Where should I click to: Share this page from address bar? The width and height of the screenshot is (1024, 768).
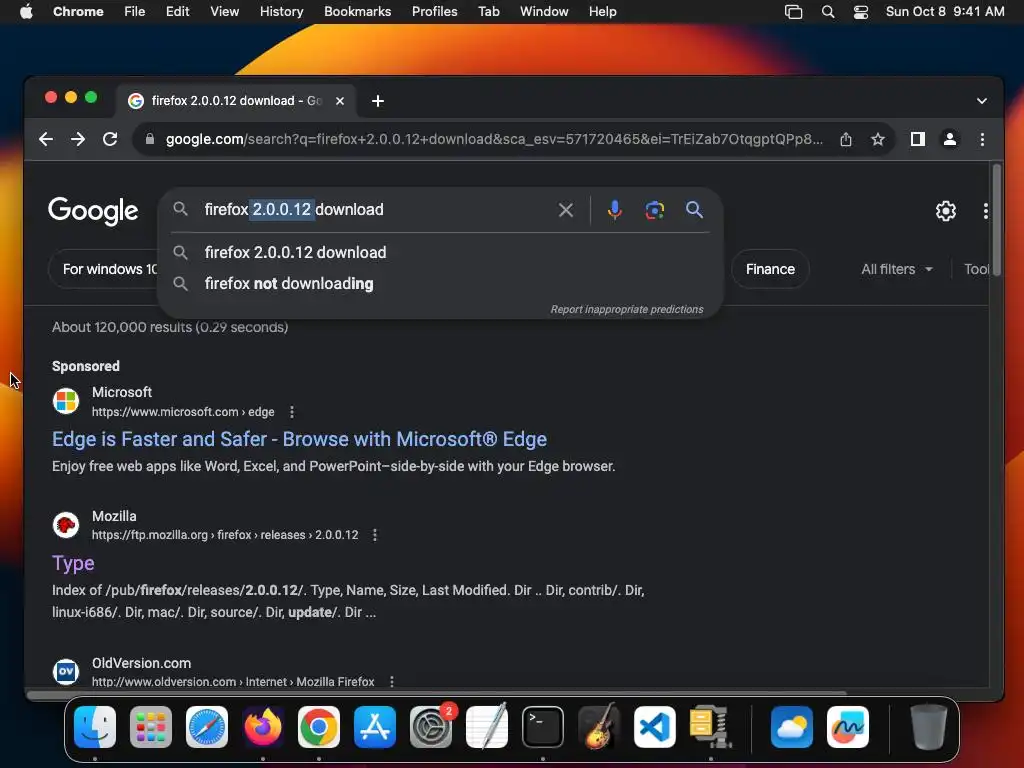click(x=846, y=139)
